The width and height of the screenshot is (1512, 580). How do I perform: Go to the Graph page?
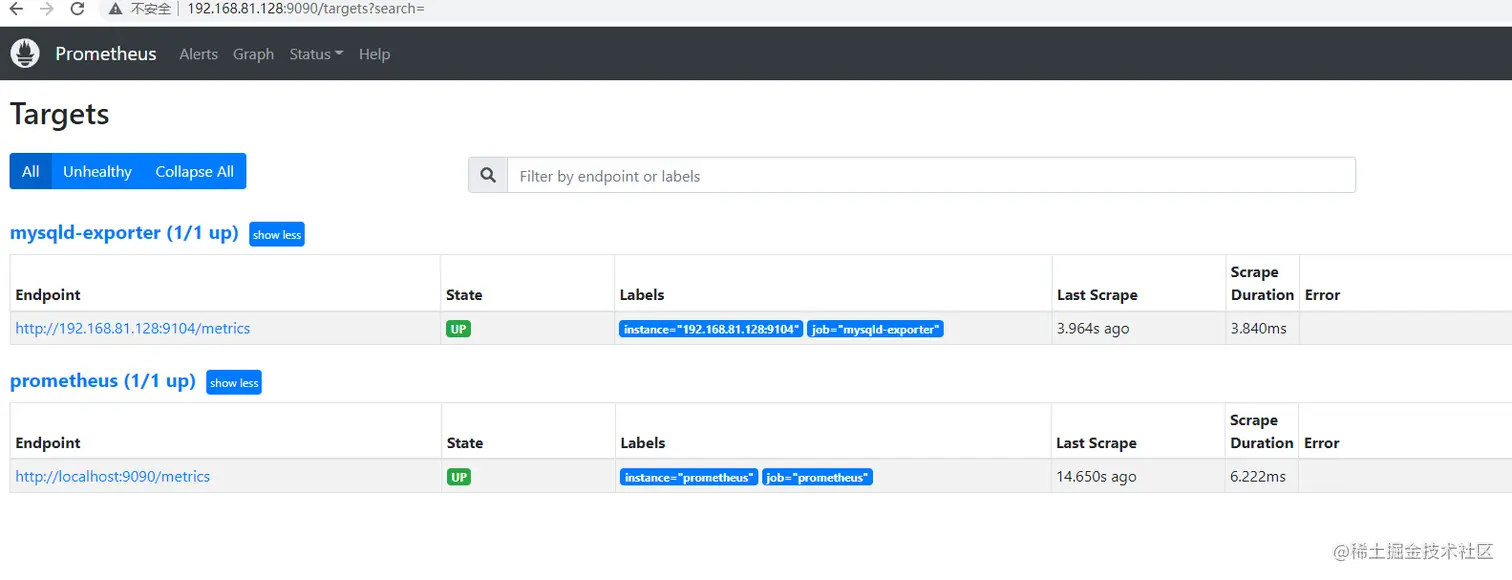pyautogui.click(x=253, y=54)
